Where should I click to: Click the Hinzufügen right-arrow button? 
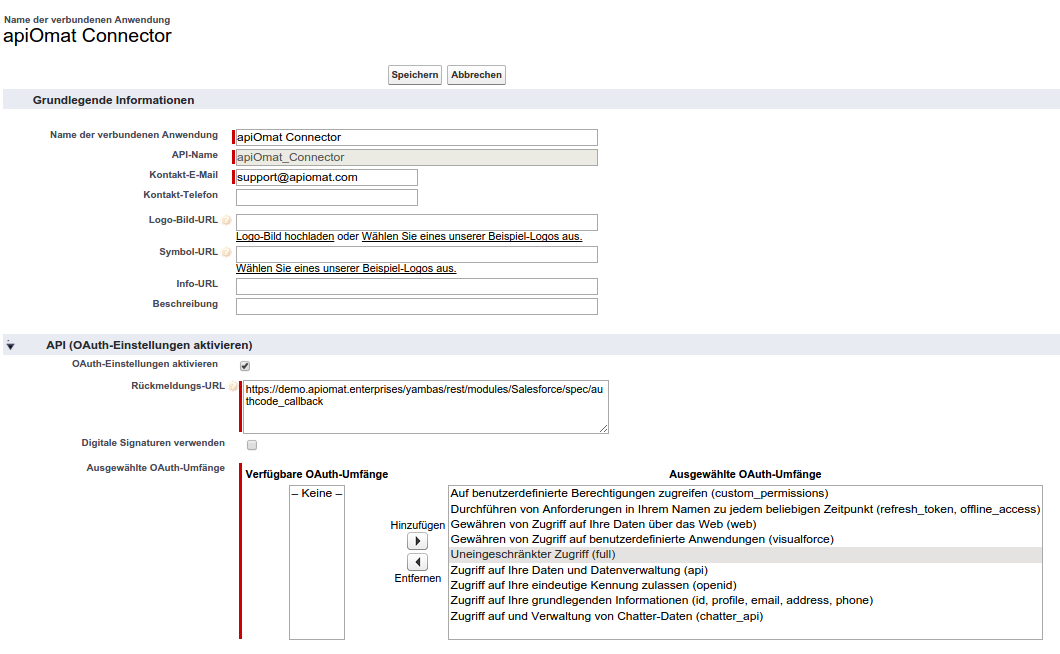click(x=417, y=541)
